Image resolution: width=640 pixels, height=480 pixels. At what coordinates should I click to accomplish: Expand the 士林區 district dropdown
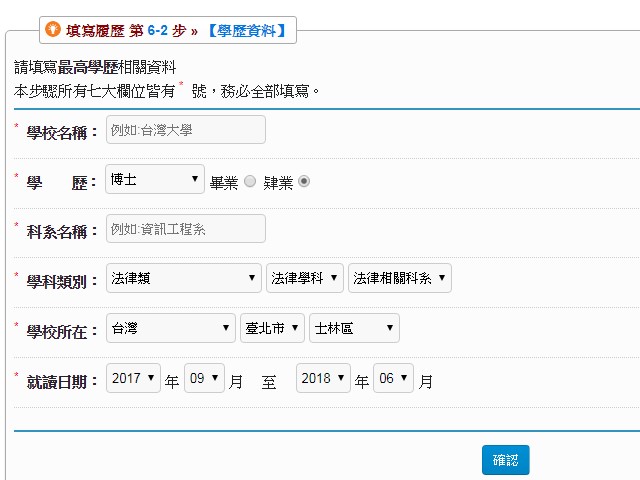pyautogui.click(x=354, y=328)
